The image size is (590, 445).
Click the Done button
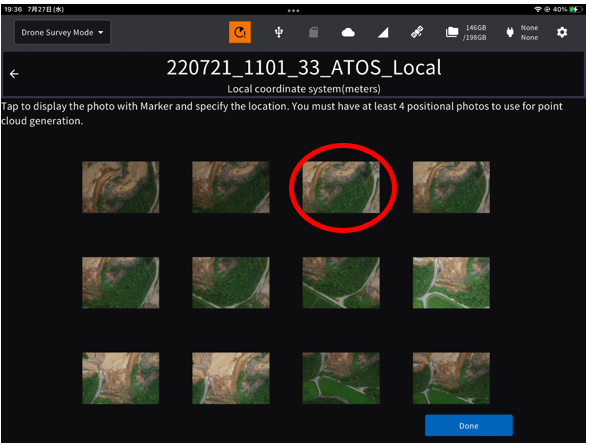pyautogui.click(x=468, y=425)
